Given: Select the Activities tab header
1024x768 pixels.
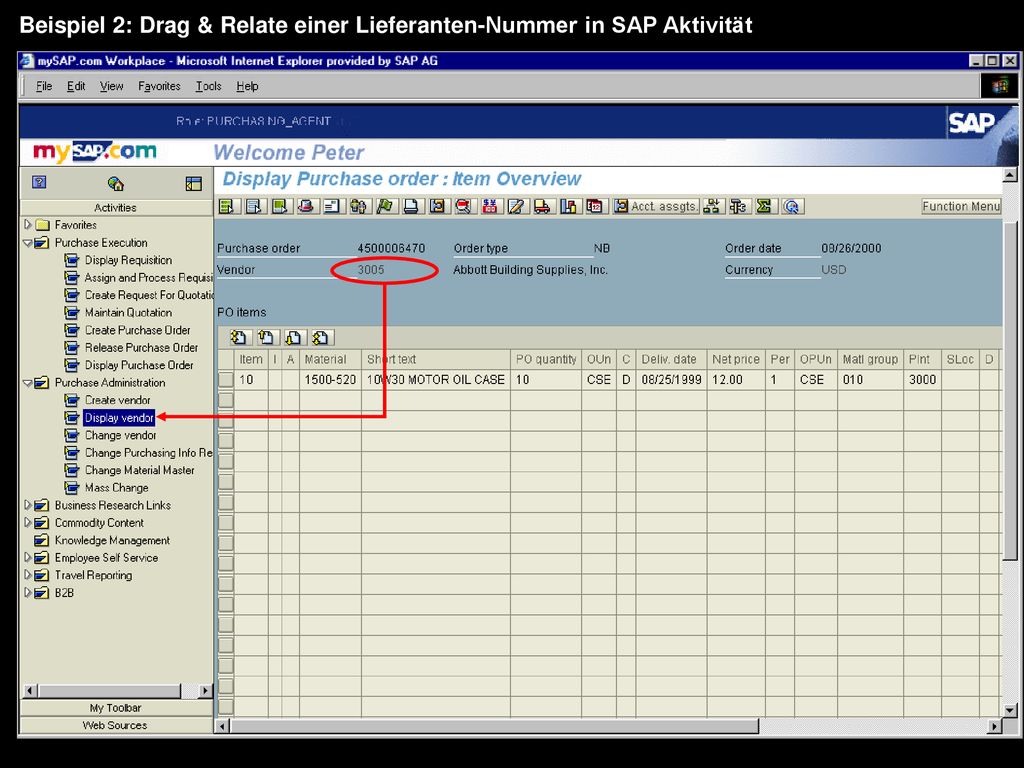Looking at the screenshot, I should pyautogui.click(x=116, y=208).
